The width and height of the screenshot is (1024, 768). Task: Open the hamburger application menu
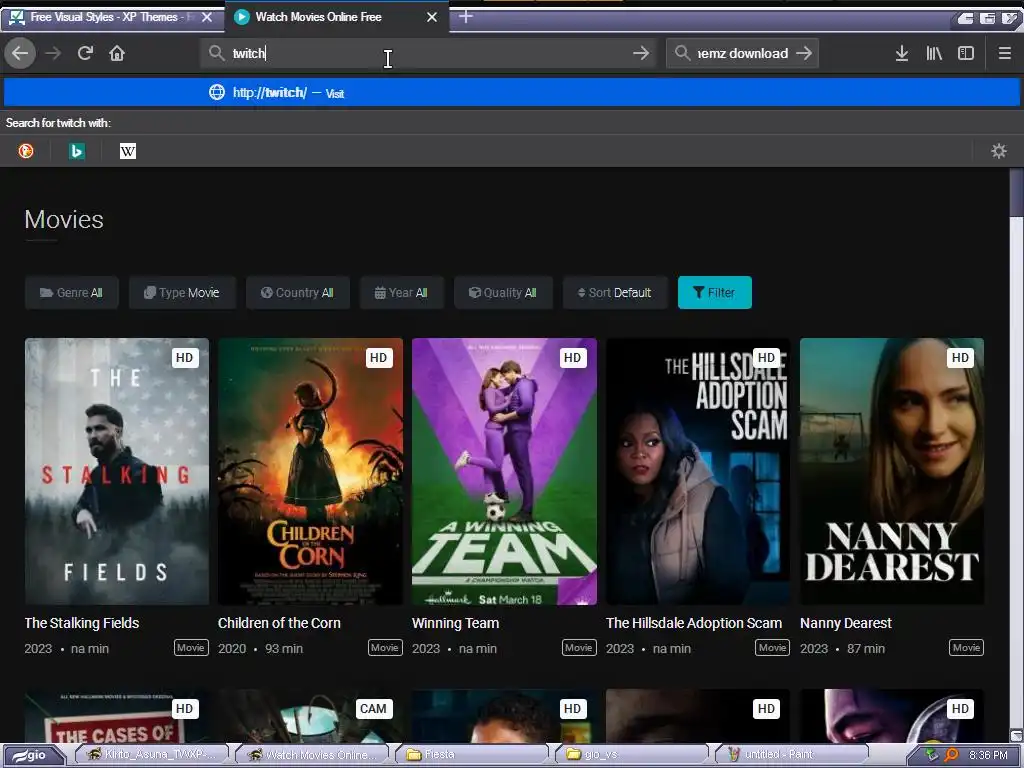[1004, 53]
